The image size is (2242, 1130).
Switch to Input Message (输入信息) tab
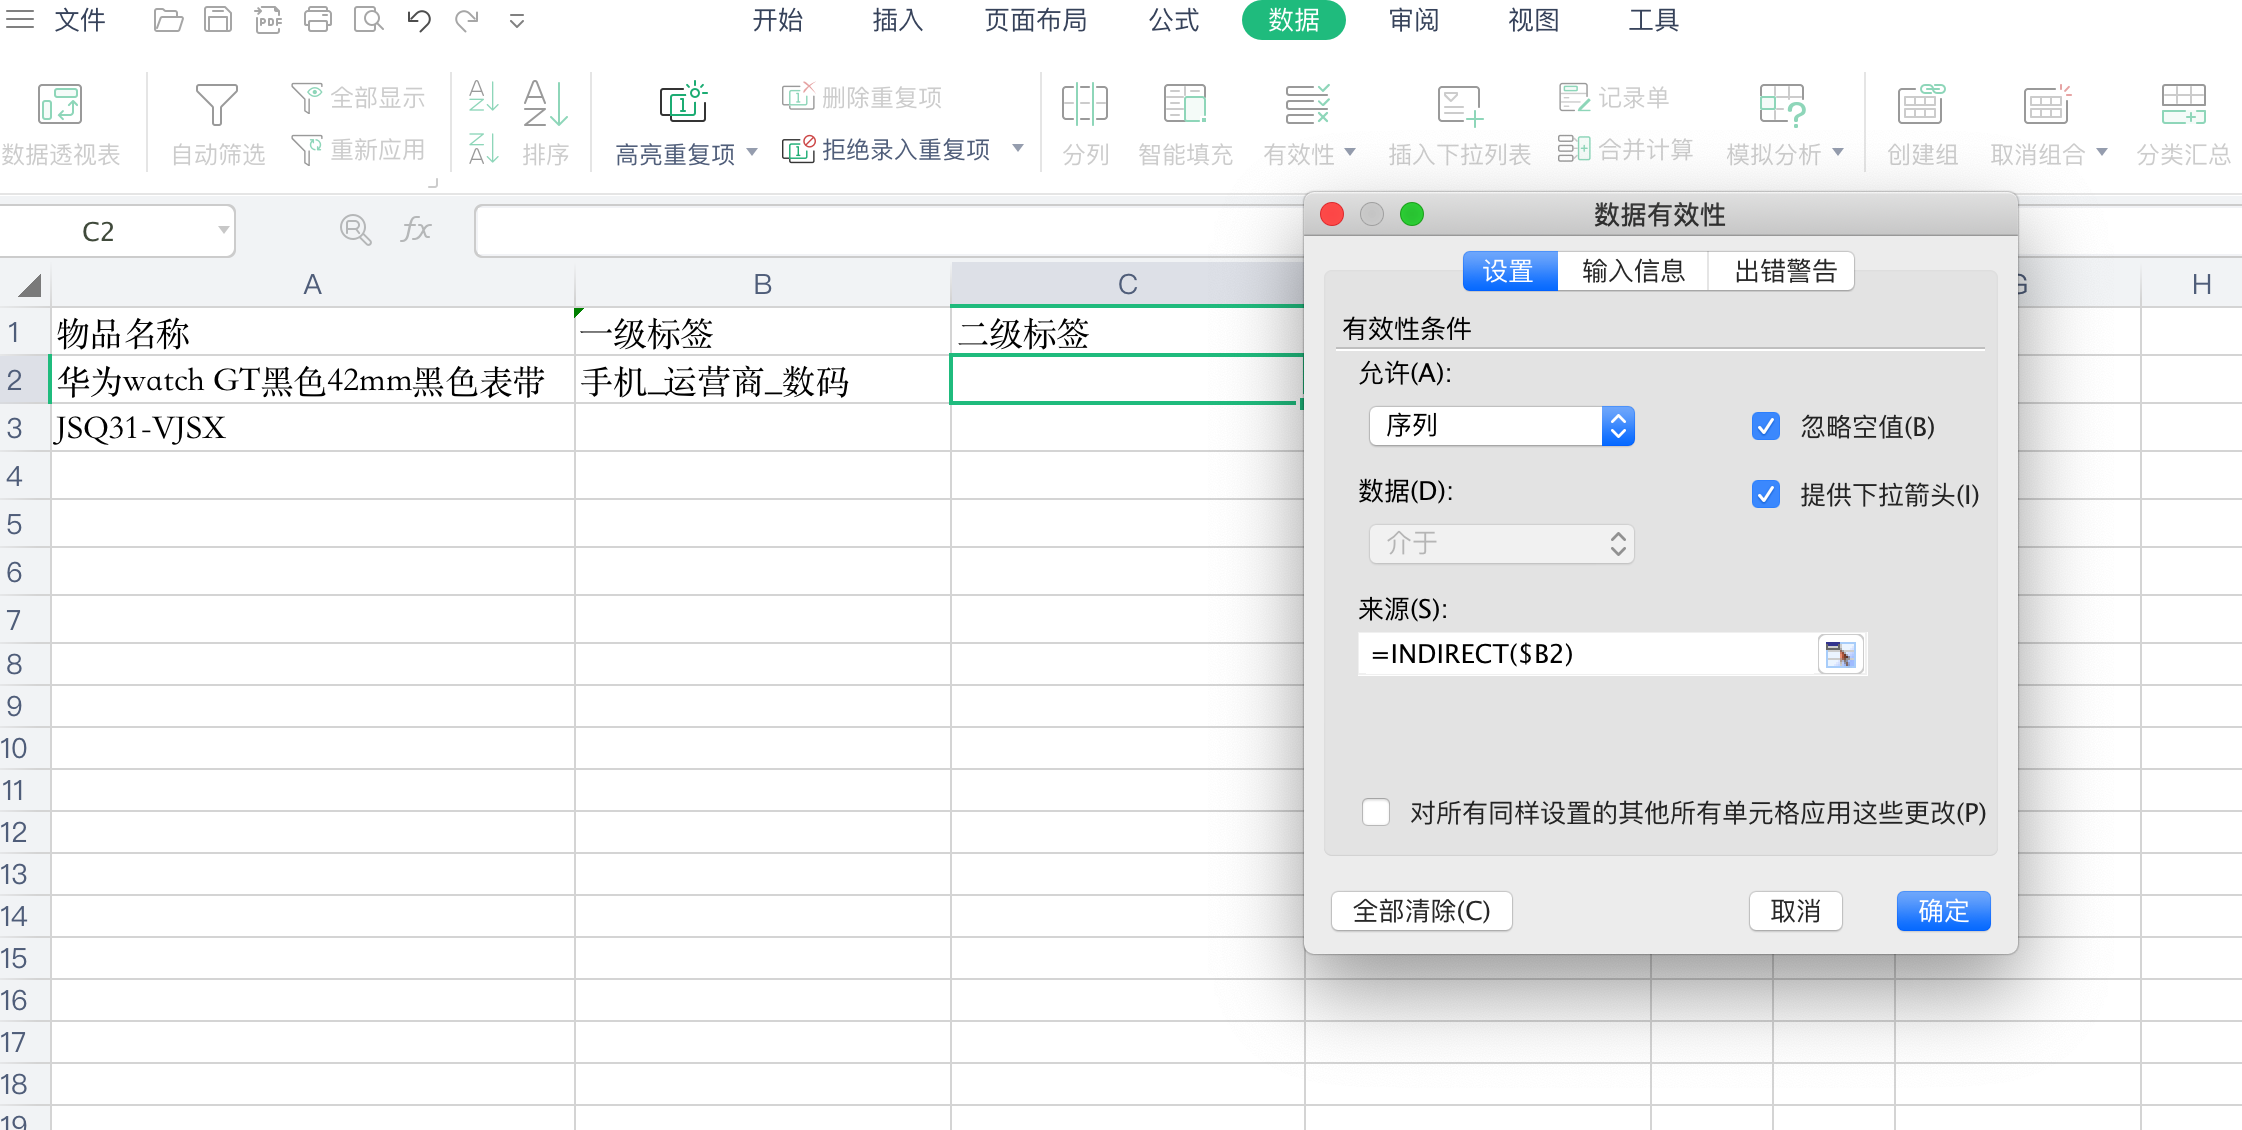1633,271
